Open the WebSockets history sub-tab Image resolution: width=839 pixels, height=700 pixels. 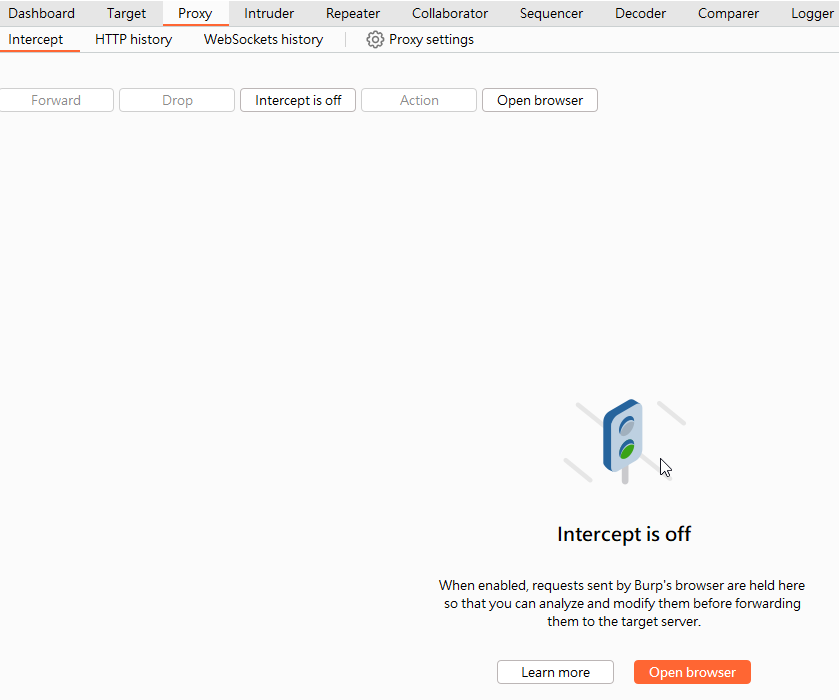263,40
